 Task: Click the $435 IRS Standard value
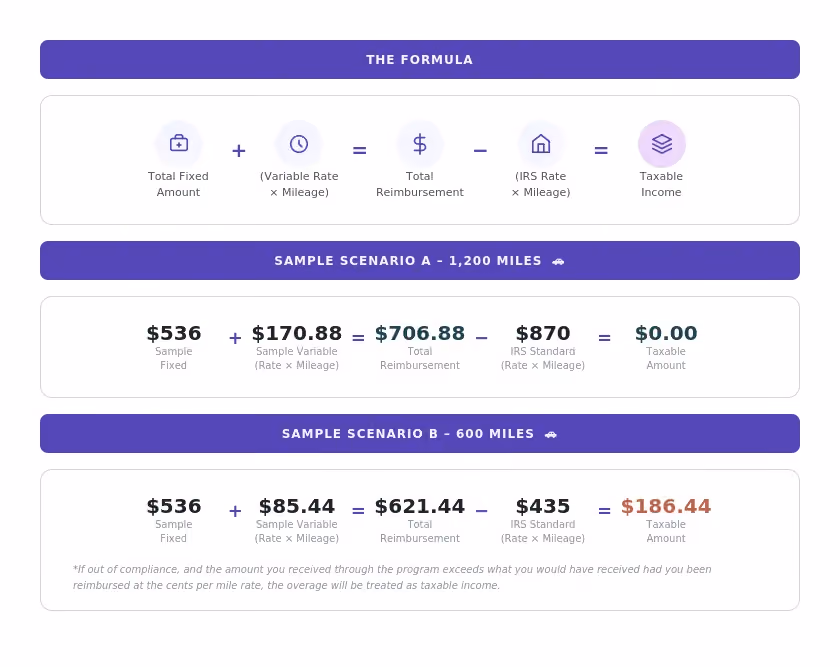tap(543, 506)
